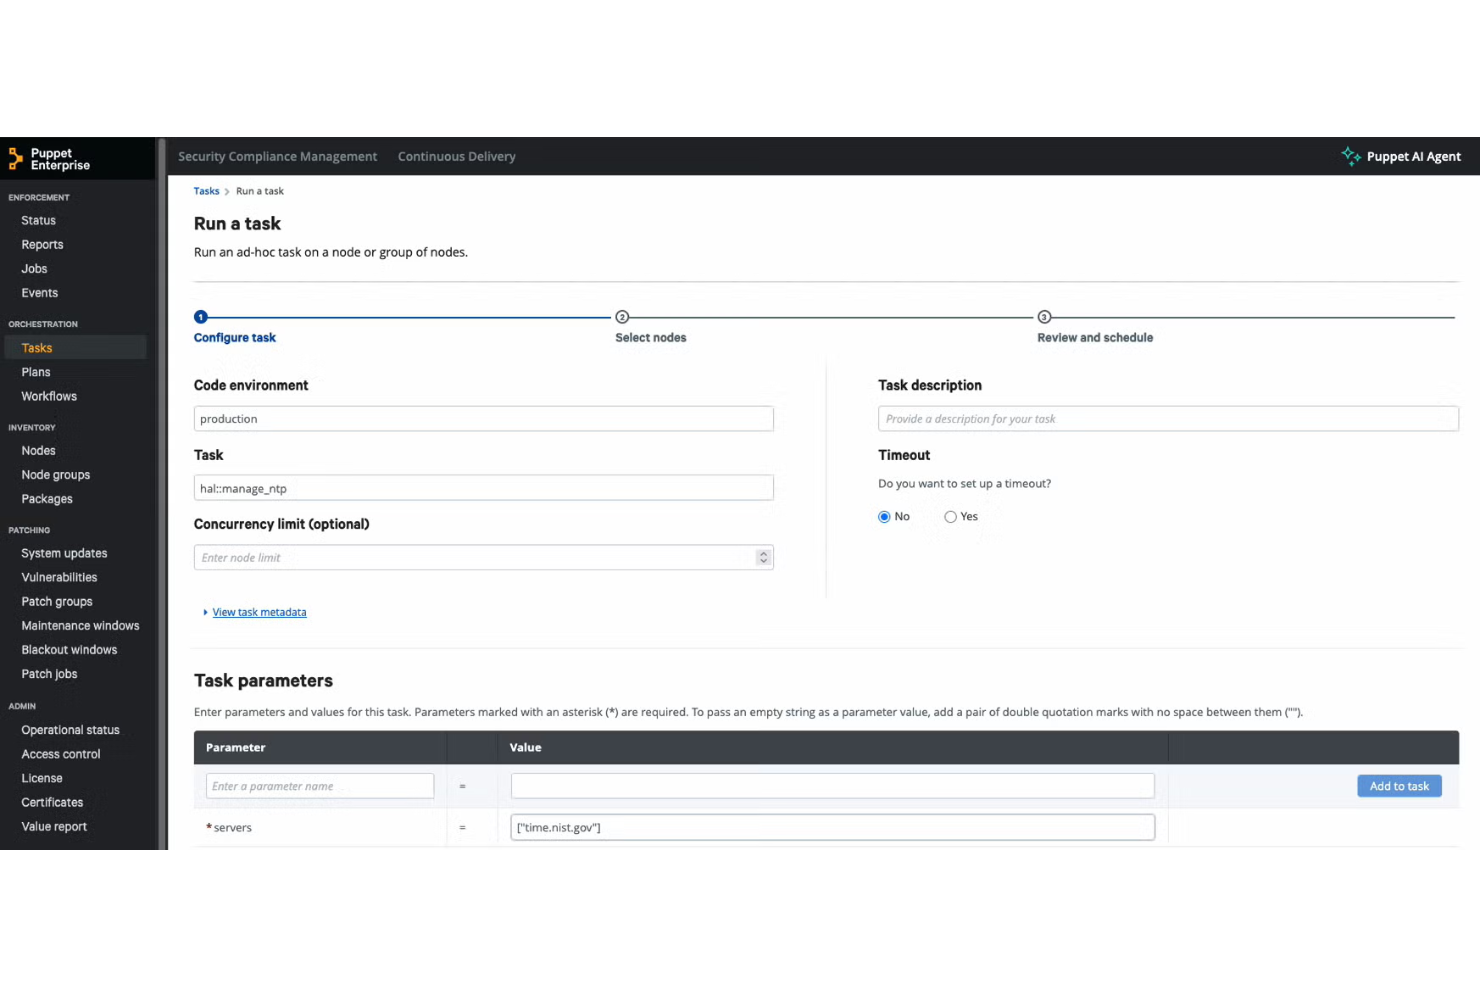Edit the servers parameter value field
The height and width of the screenshot is (987, 1480).
tap(832, 827)
